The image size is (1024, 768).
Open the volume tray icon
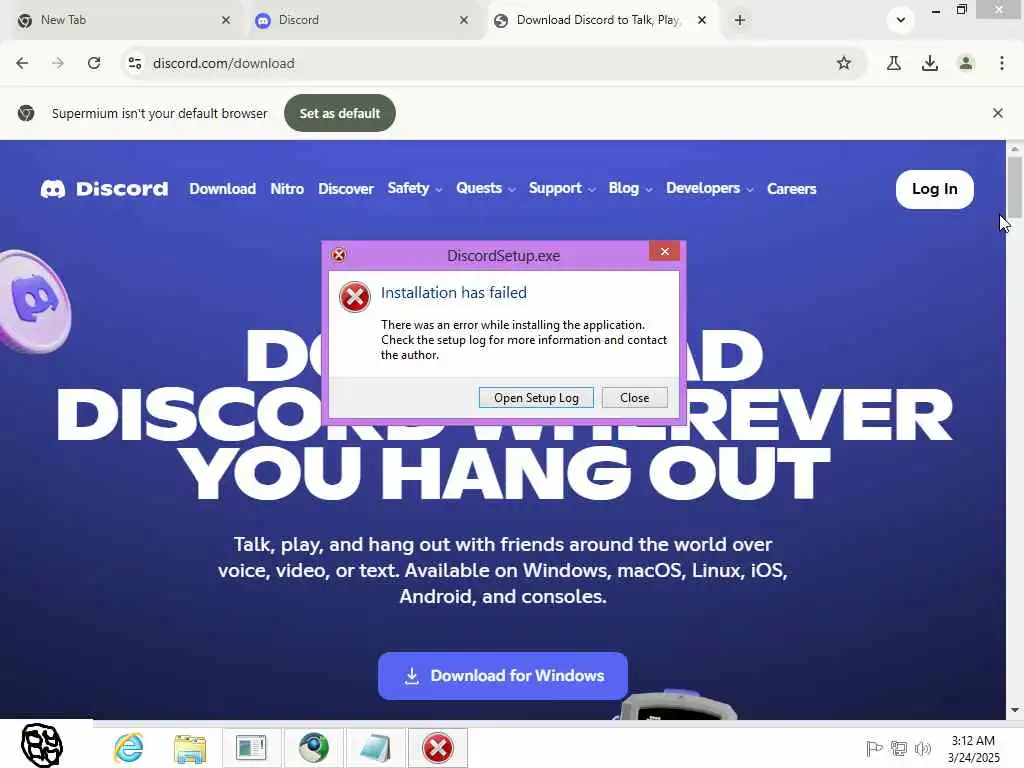(923, 748)
